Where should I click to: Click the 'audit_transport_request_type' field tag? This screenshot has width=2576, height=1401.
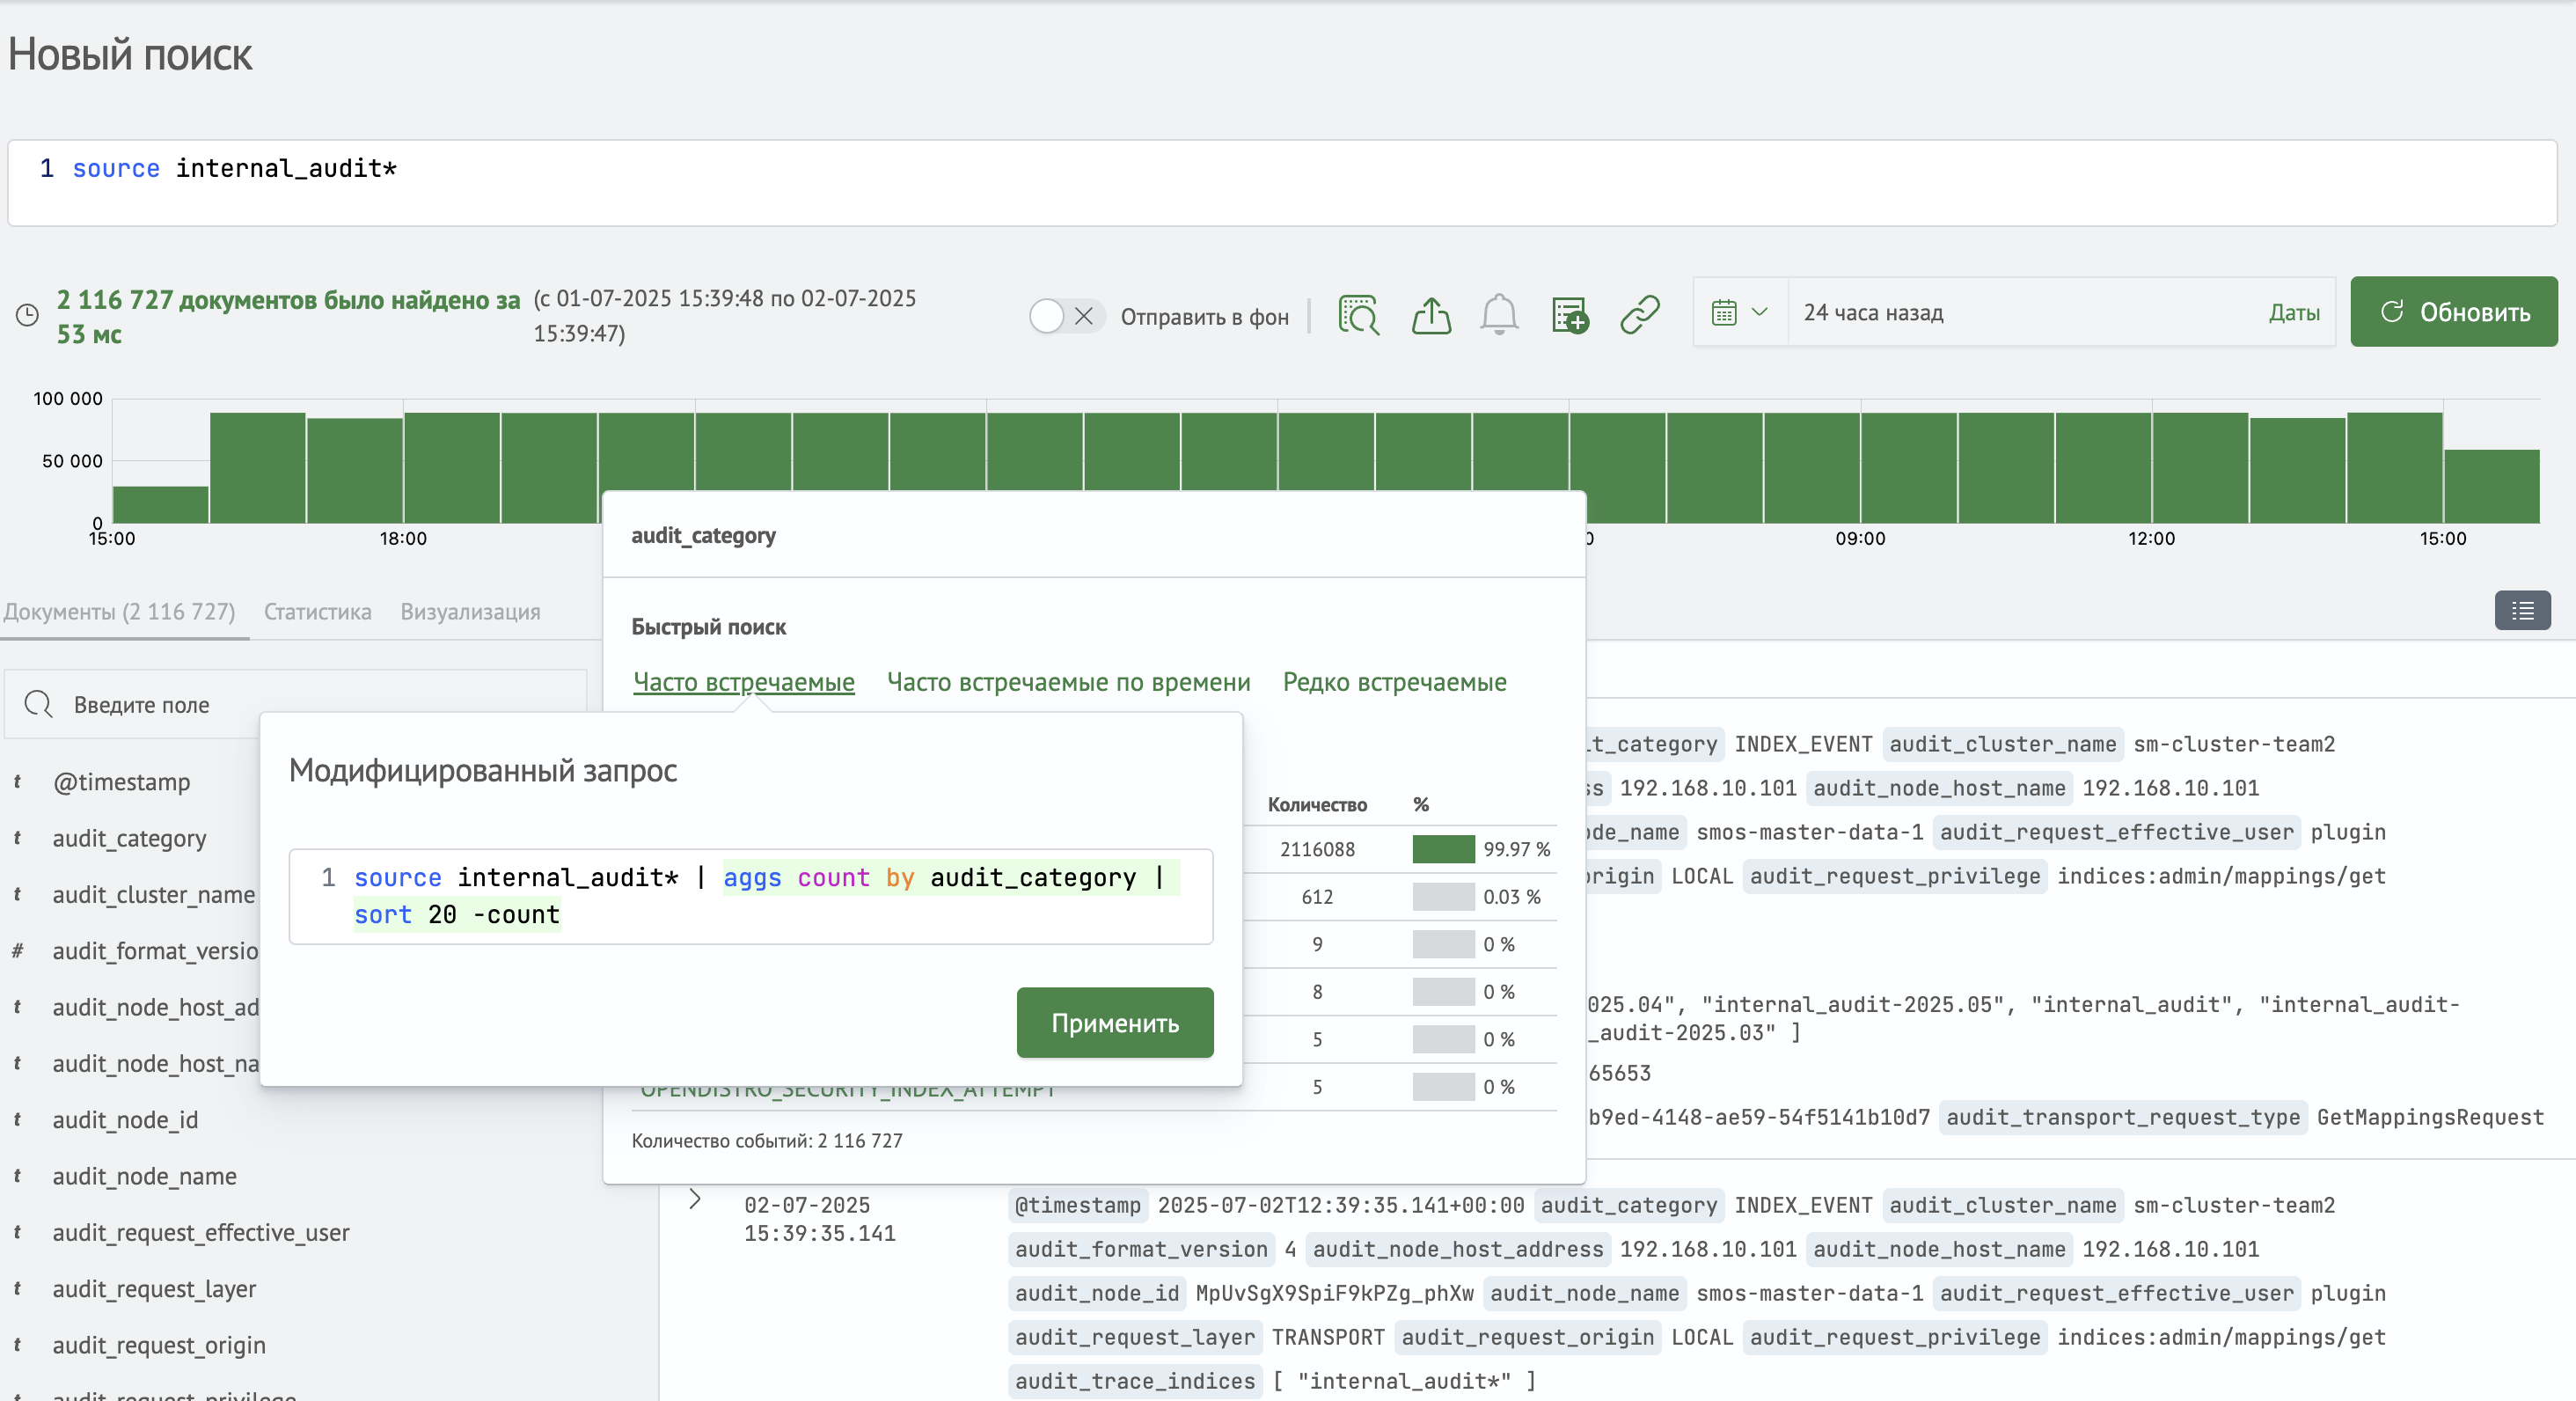[x=2122, y=1118]
